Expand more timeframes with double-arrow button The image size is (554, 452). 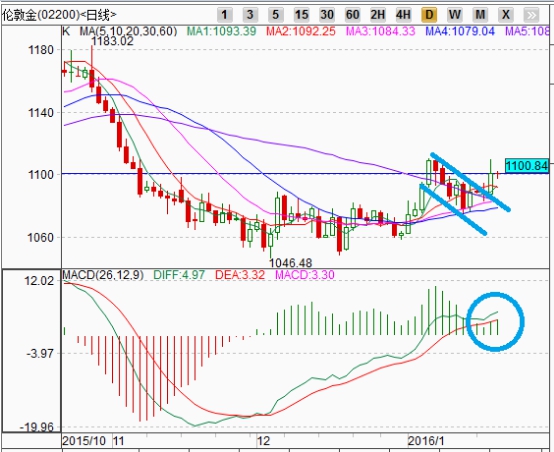(531, 15)
